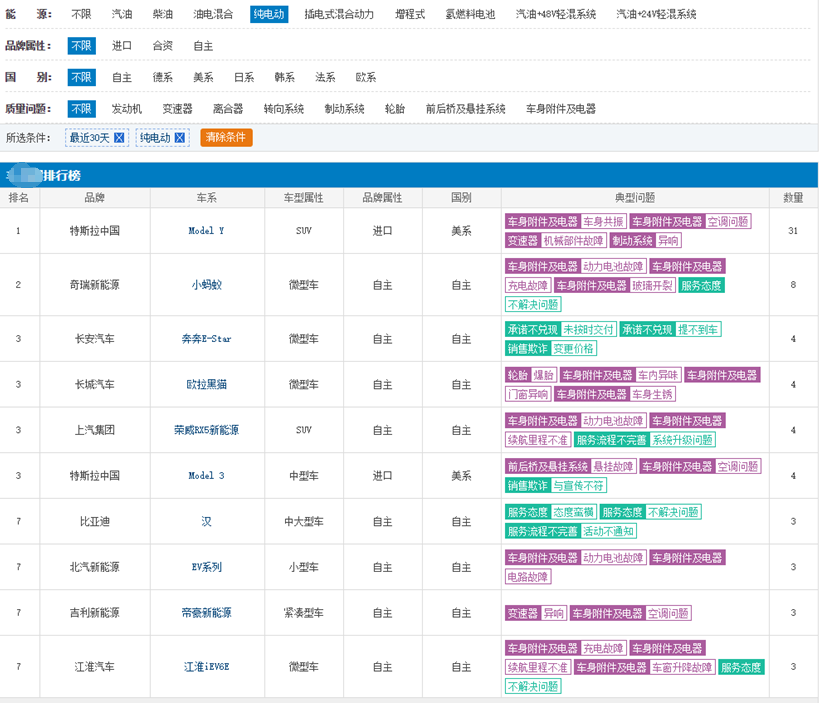Filter country by 法系

[325, 77]
